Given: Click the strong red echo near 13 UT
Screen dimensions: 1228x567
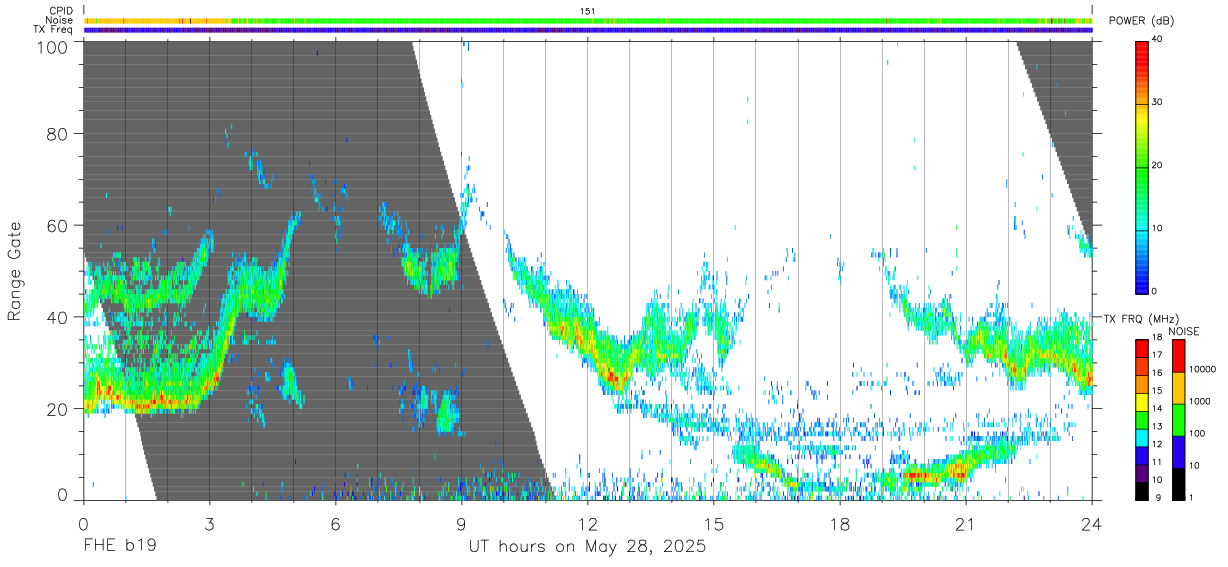Looking at the screenshot, I should click(x=616, y=380).
